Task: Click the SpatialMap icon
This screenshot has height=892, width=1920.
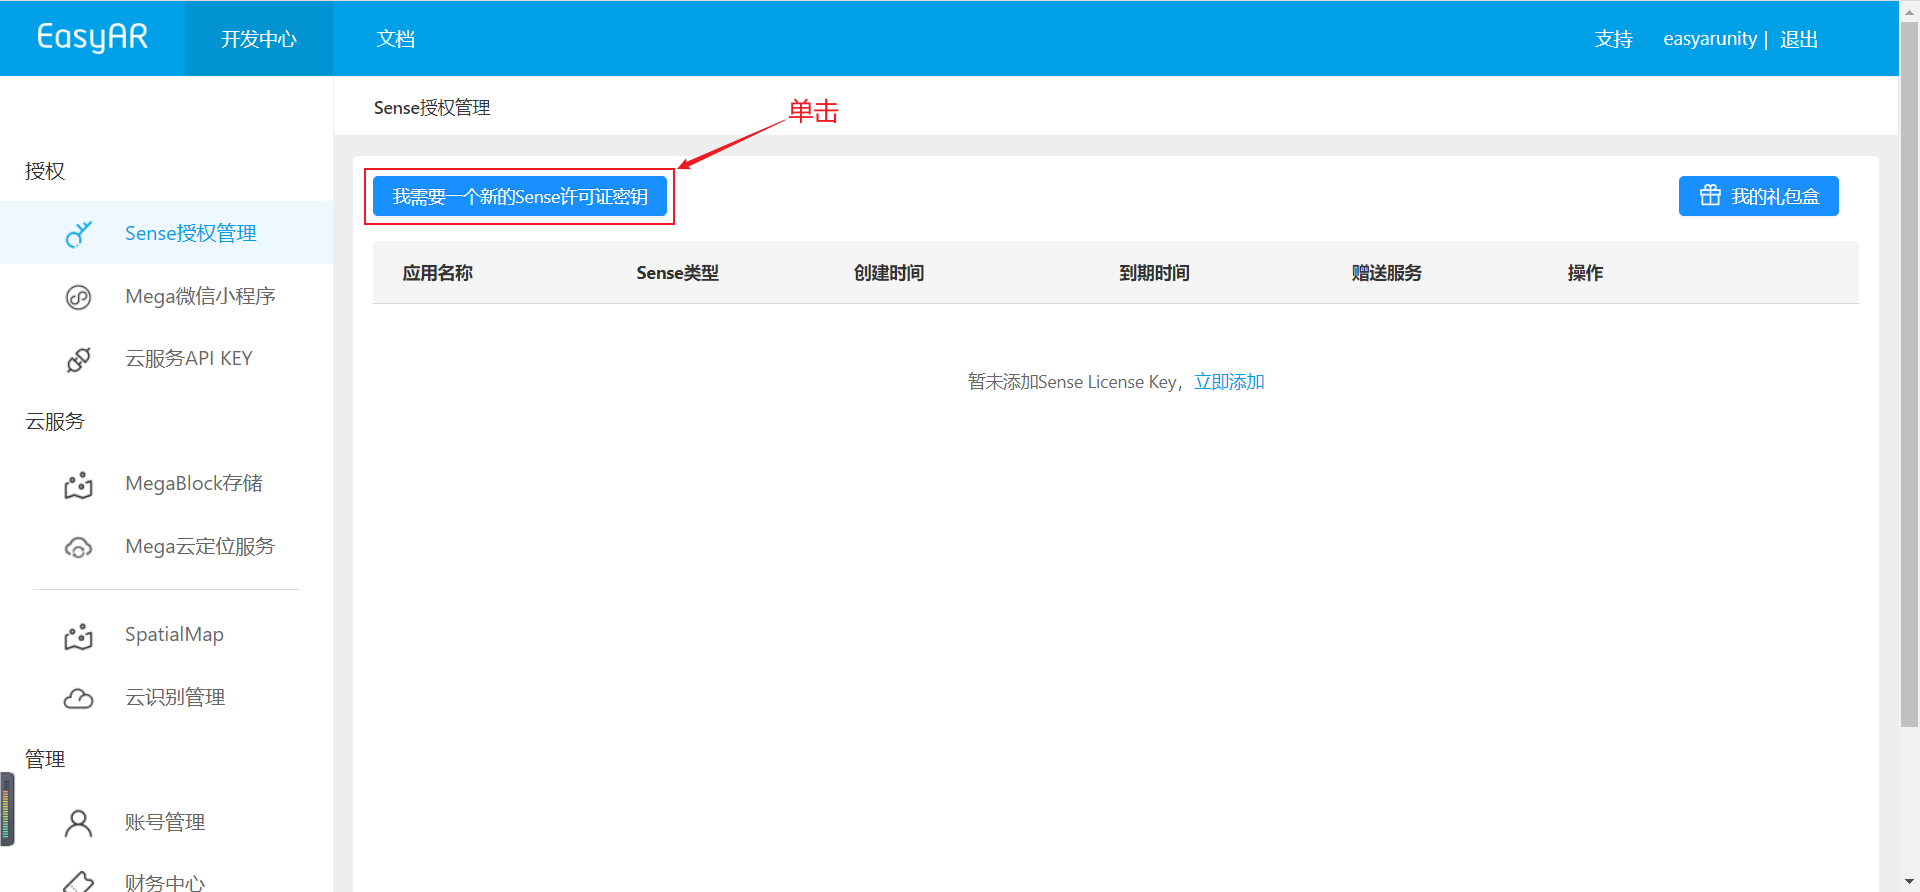Action: (78, 636)
